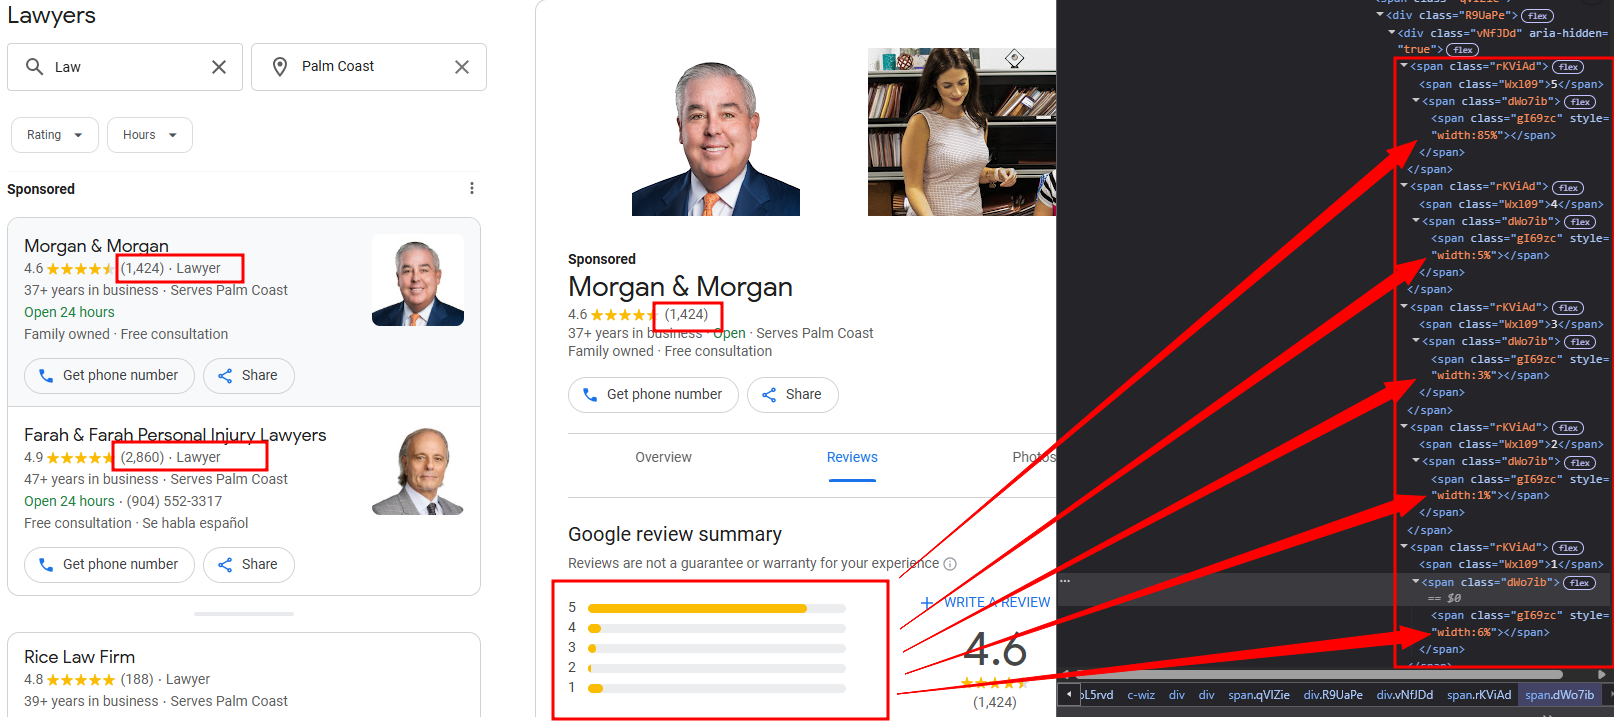Select c-wiz in DevTools breadcrumb
The height and width of the screenshot is (721, 1614).
click(1141, 695)
